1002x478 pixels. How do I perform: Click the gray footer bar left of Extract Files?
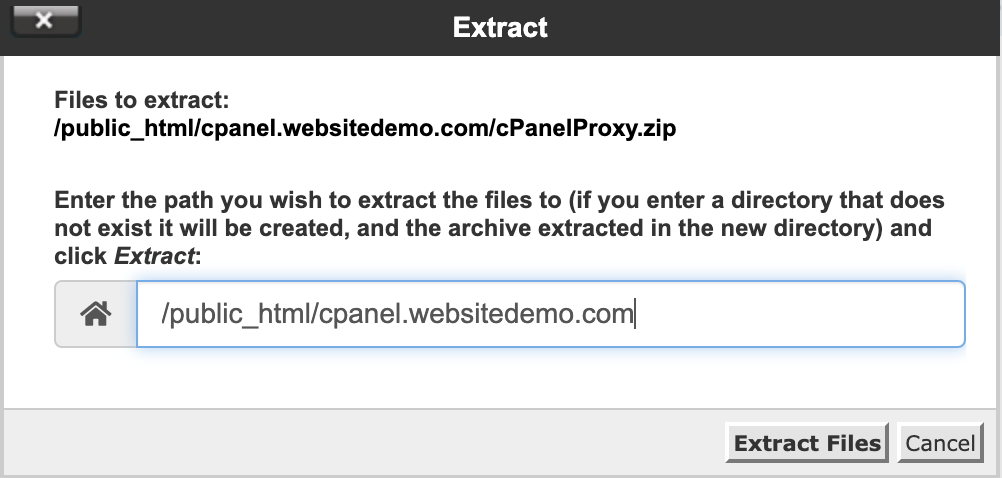[360, 443]
